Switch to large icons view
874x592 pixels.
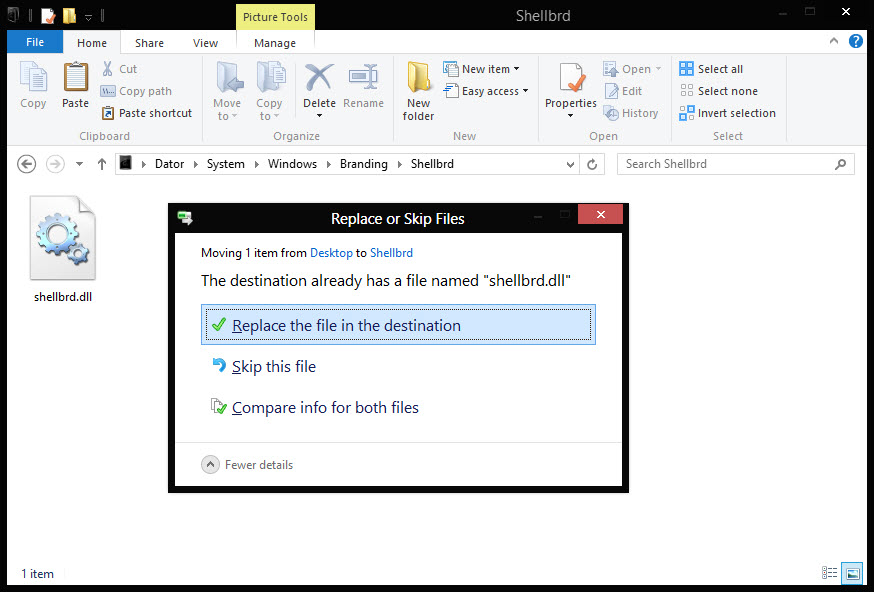coord(852,572)
